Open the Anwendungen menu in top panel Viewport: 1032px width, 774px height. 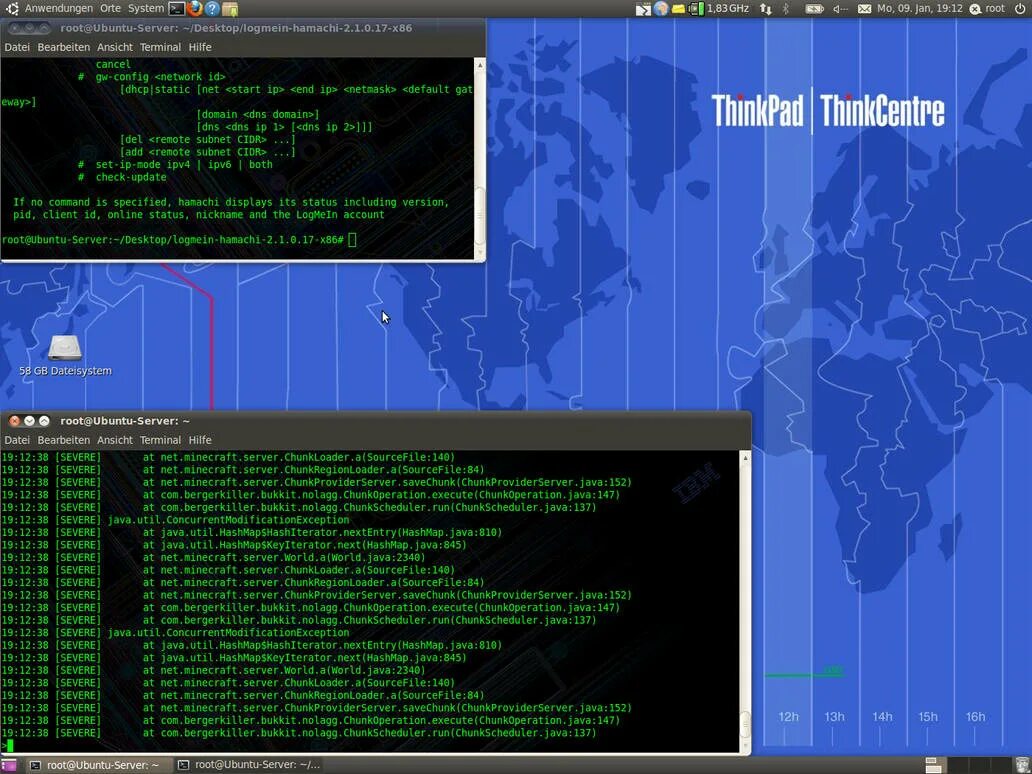click(x=59, y=9)
